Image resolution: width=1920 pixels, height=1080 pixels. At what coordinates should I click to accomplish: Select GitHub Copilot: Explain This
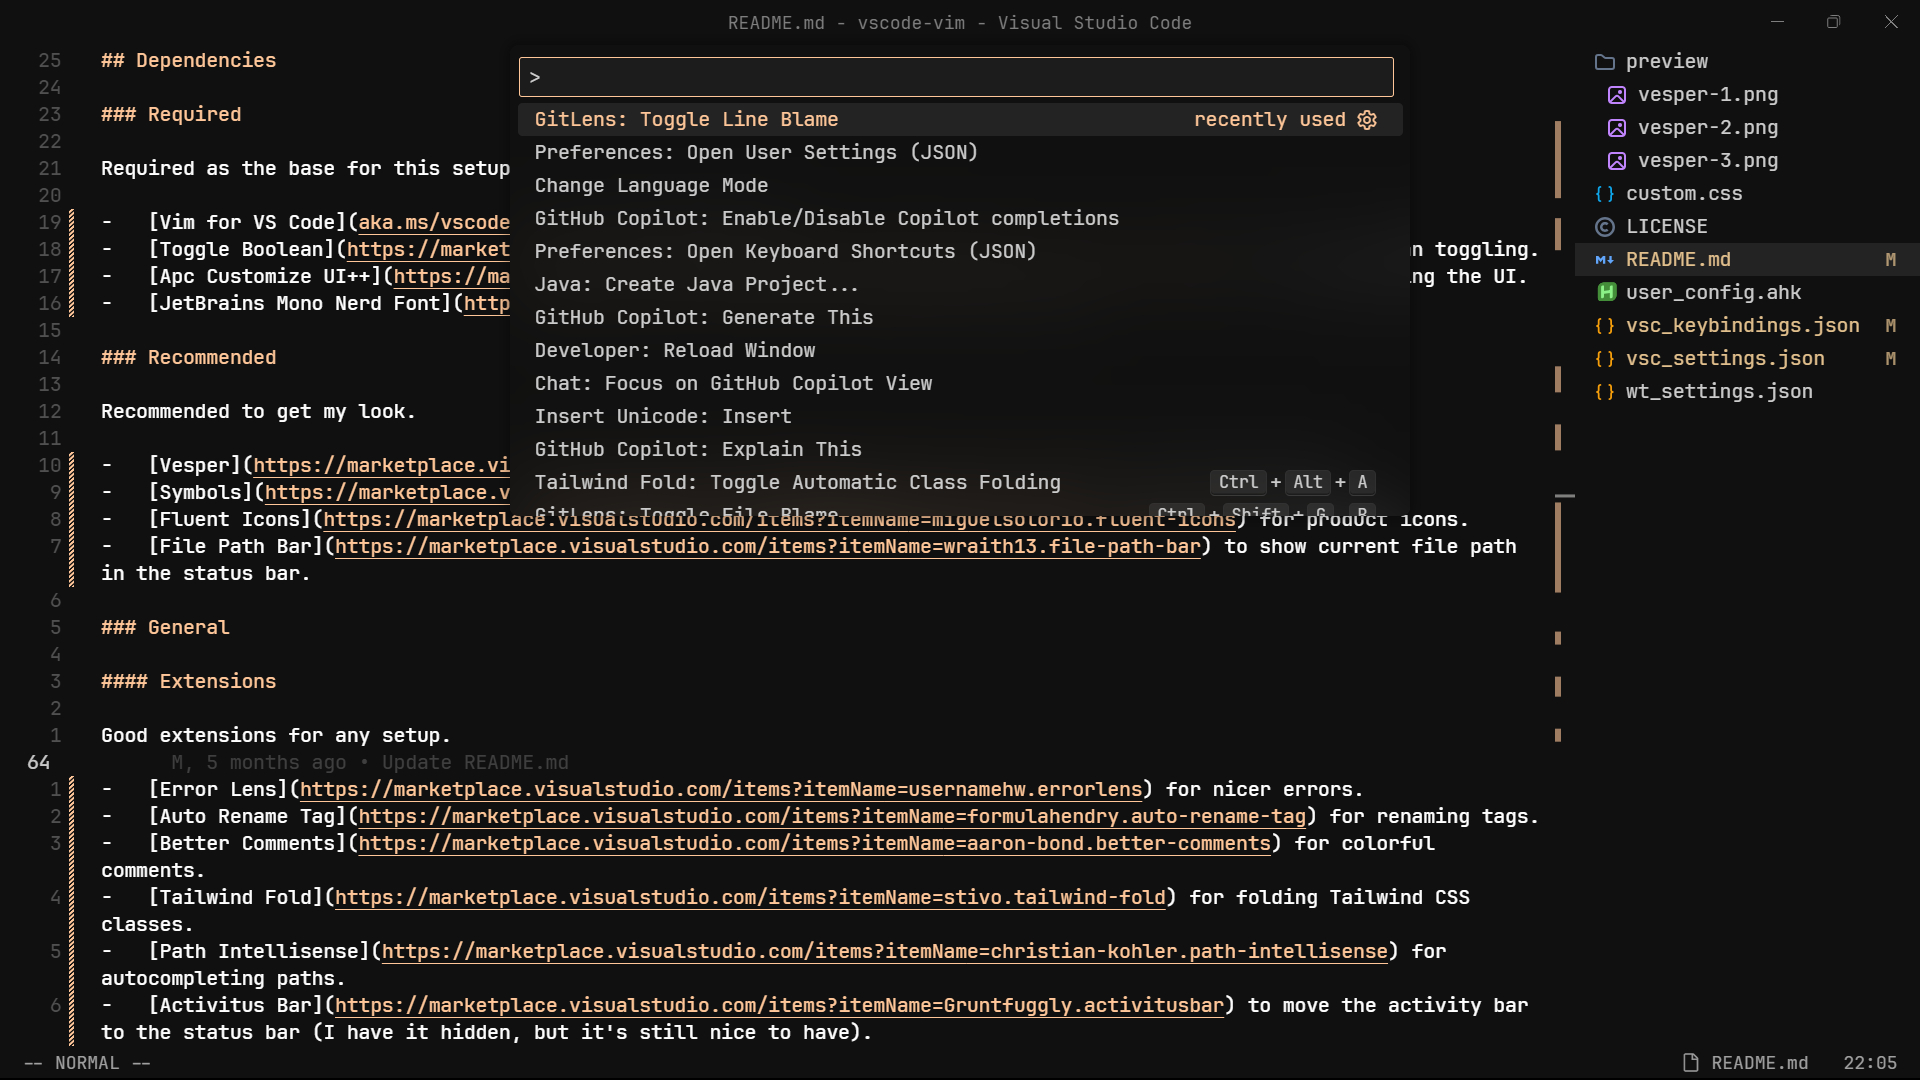(960, 450)
